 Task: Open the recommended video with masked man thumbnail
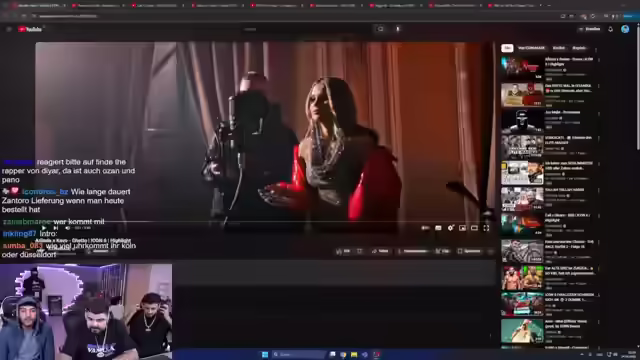[x=522, y=121]
